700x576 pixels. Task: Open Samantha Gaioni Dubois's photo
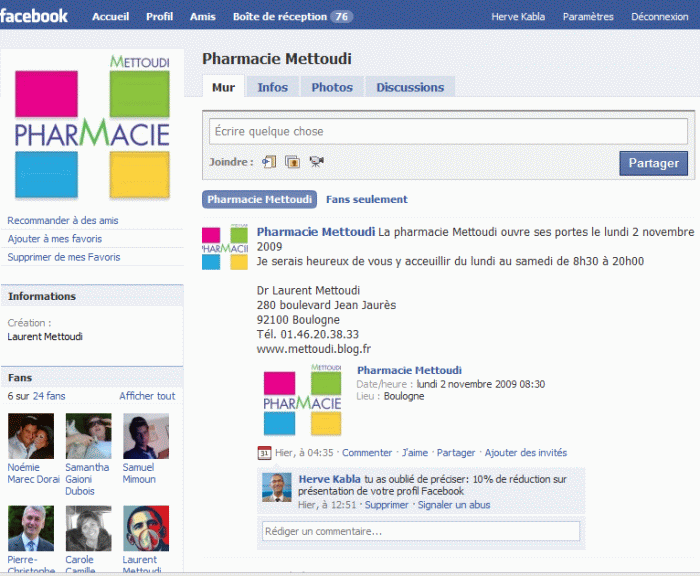click(88, 436)
